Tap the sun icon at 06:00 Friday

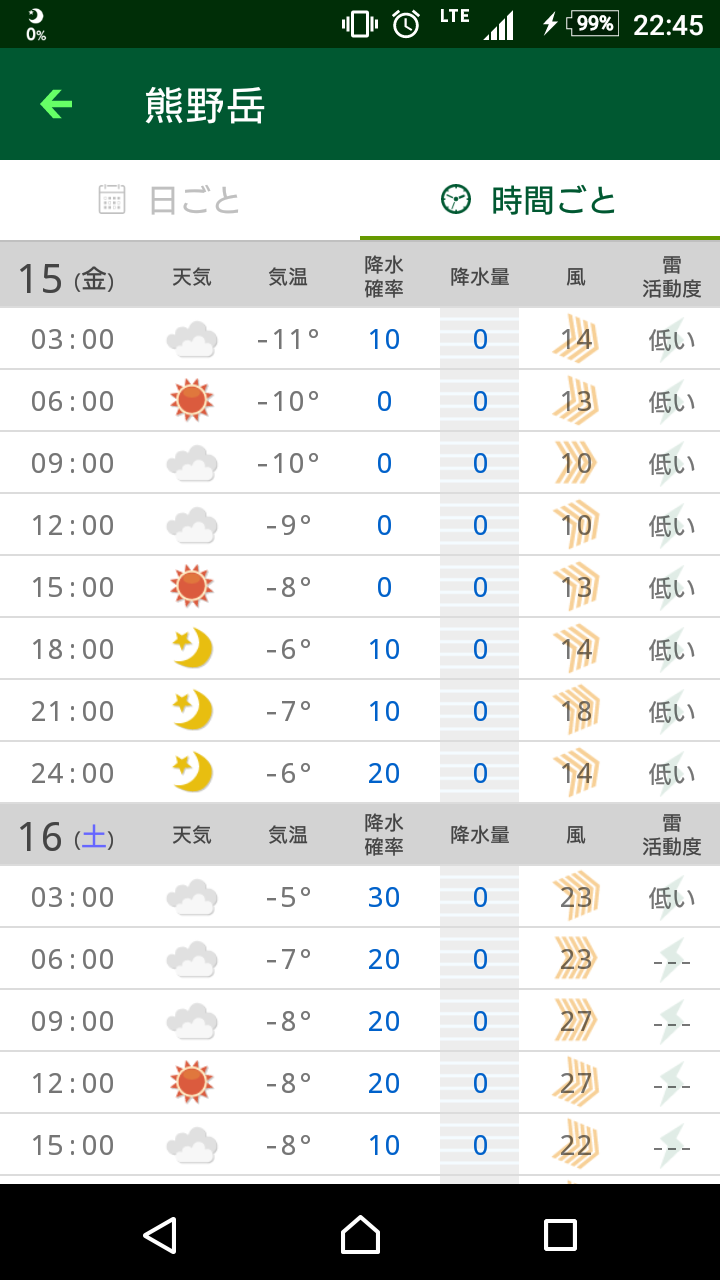tap(192, 401)
